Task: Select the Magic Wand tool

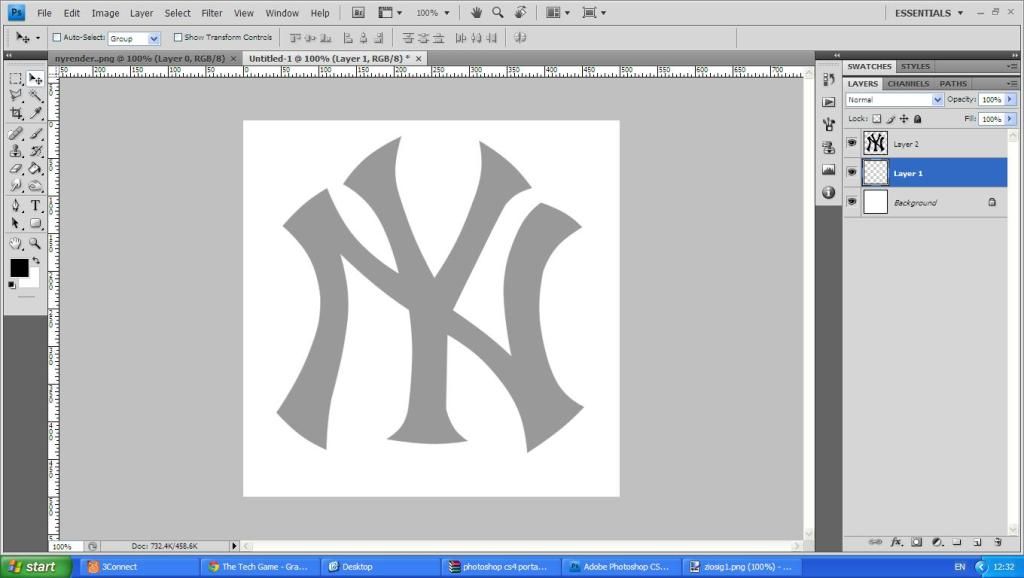Action: point(35,96)
